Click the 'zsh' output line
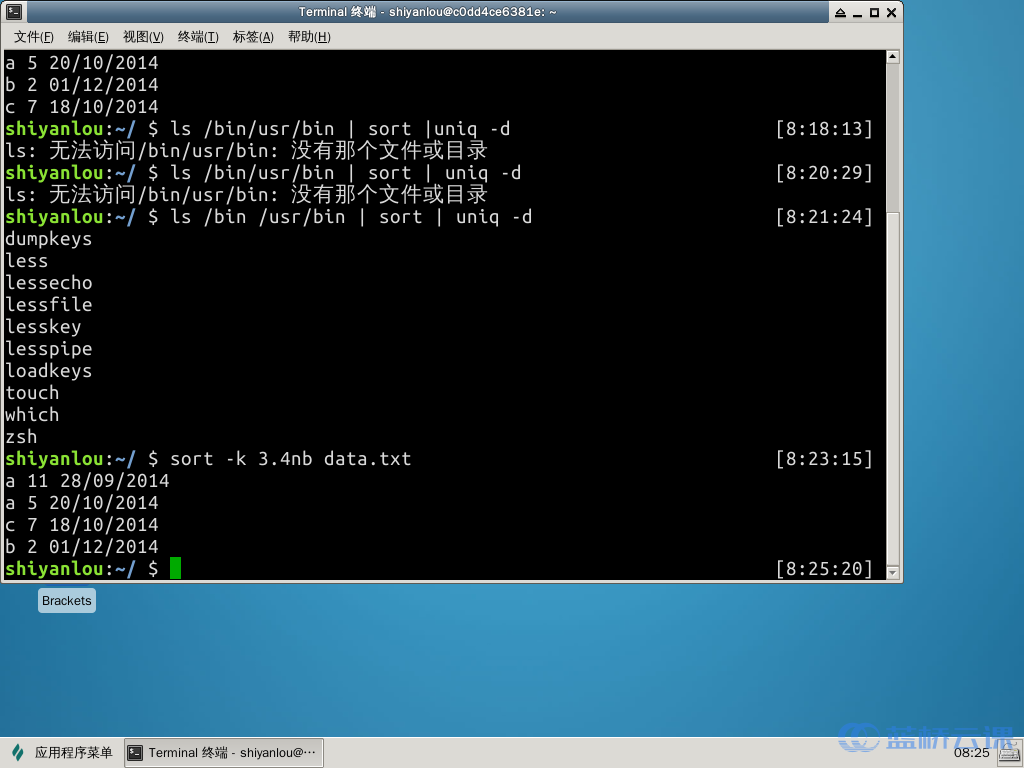The image size is (1024, 768). pyautogui.click(x=21, y=437)
